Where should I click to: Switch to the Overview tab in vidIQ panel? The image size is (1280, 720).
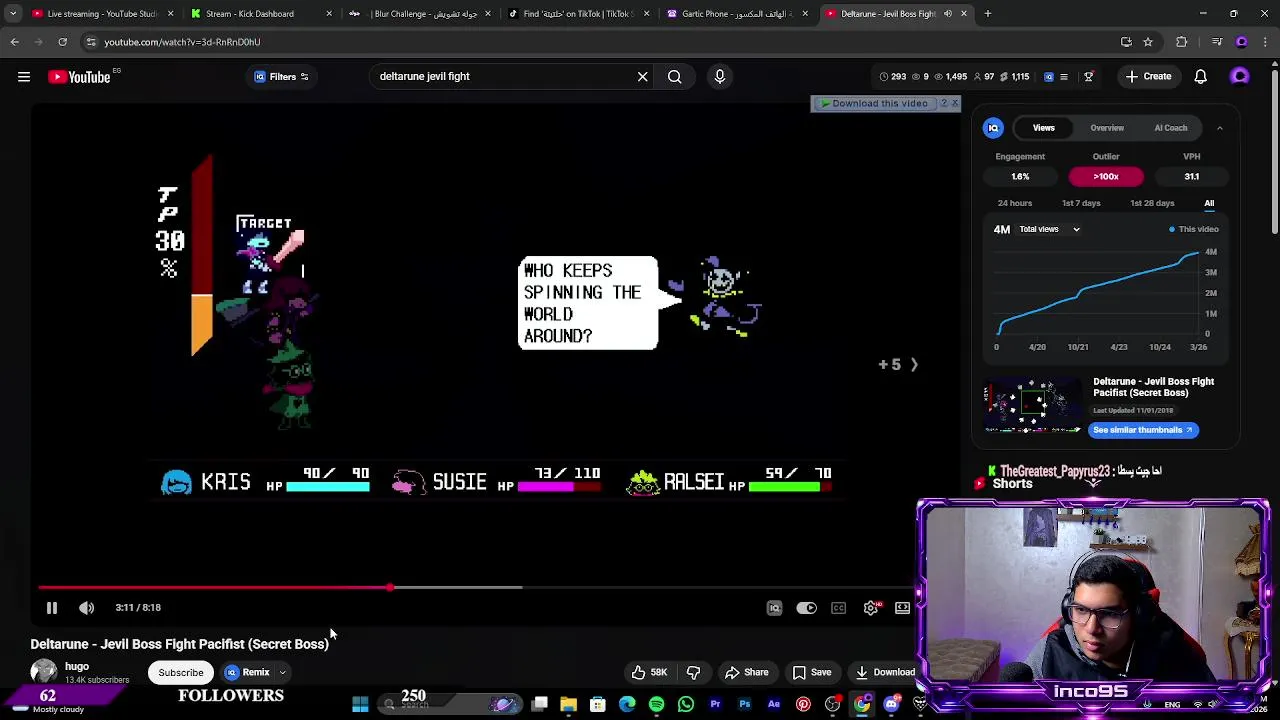1107,128
